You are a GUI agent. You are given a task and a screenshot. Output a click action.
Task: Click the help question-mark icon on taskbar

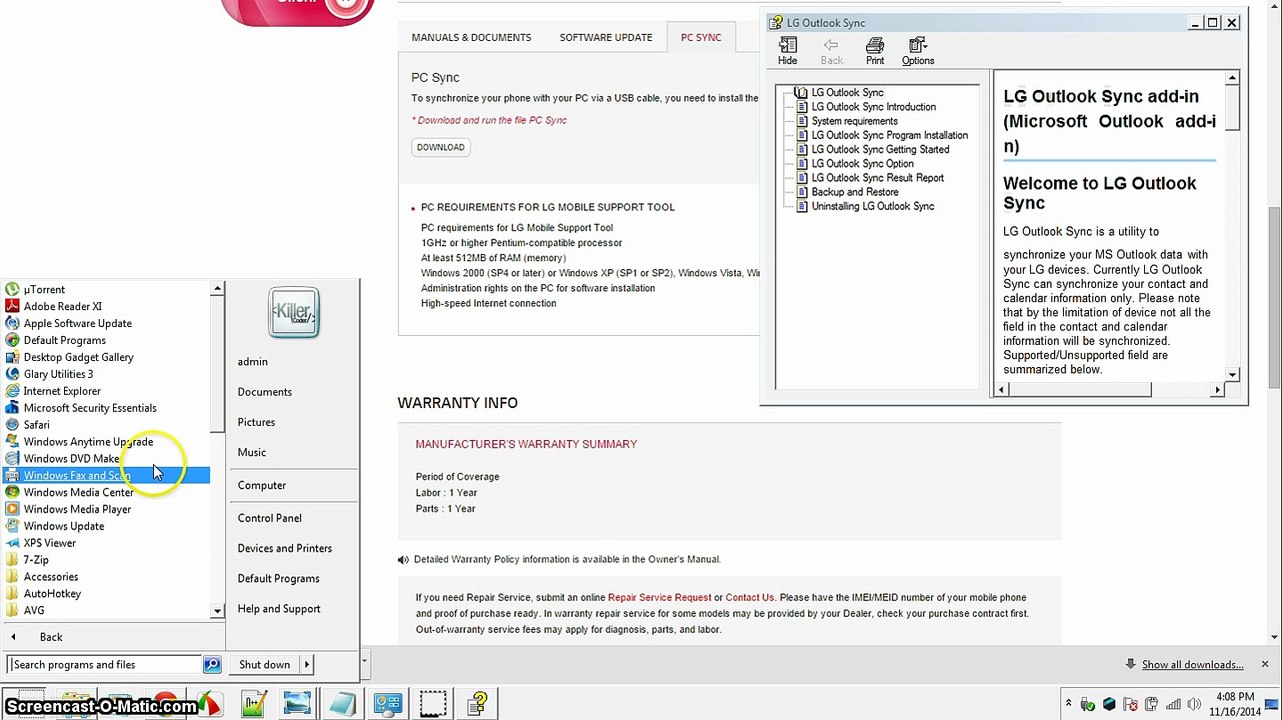[x=478, y=704]
